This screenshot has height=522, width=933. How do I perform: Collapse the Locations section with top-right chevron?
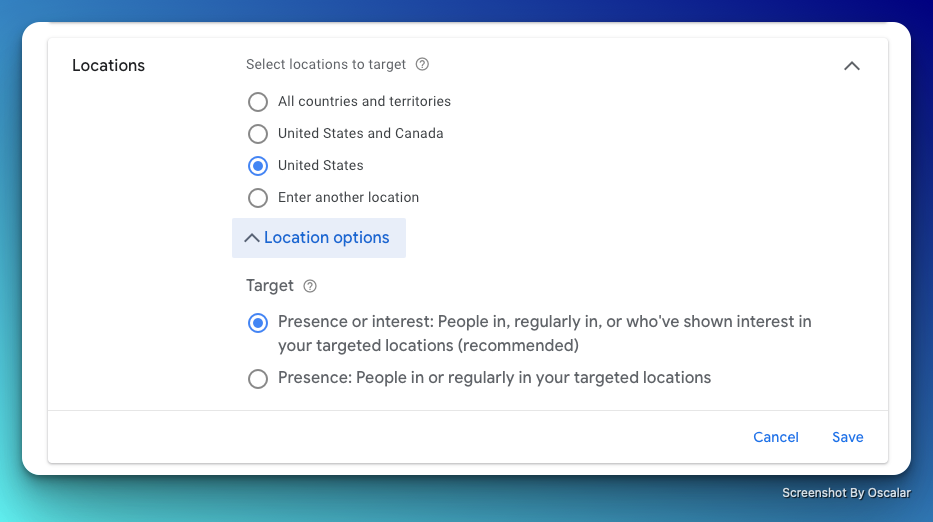pyautogui.click(x=851, y=66)
